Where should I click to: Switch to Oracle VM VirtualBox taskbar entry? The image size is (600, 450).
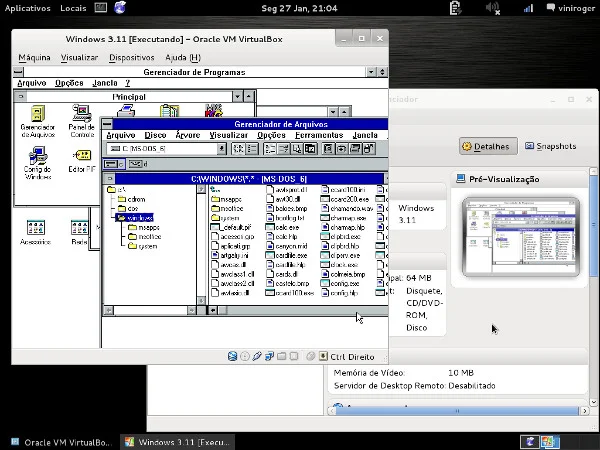(x=61, y=442)
